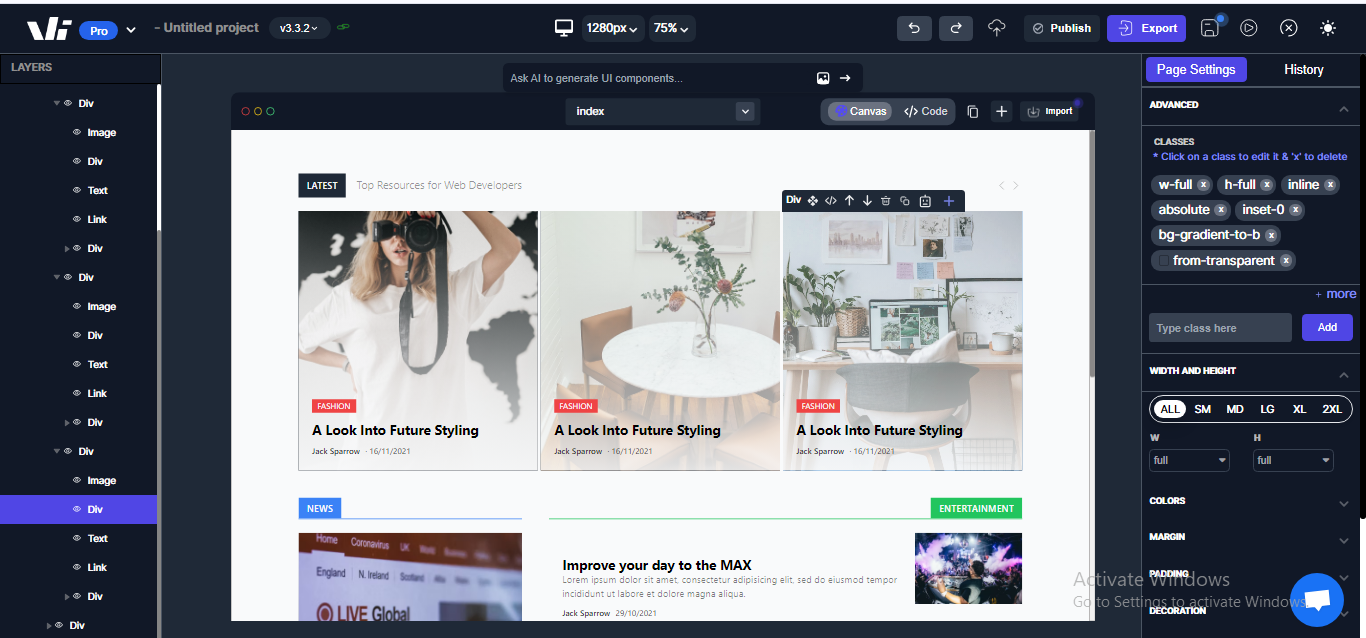Collapse the Width and Height section
The width and height of the screenshot is (1366, 638).
pos(1344,374)
